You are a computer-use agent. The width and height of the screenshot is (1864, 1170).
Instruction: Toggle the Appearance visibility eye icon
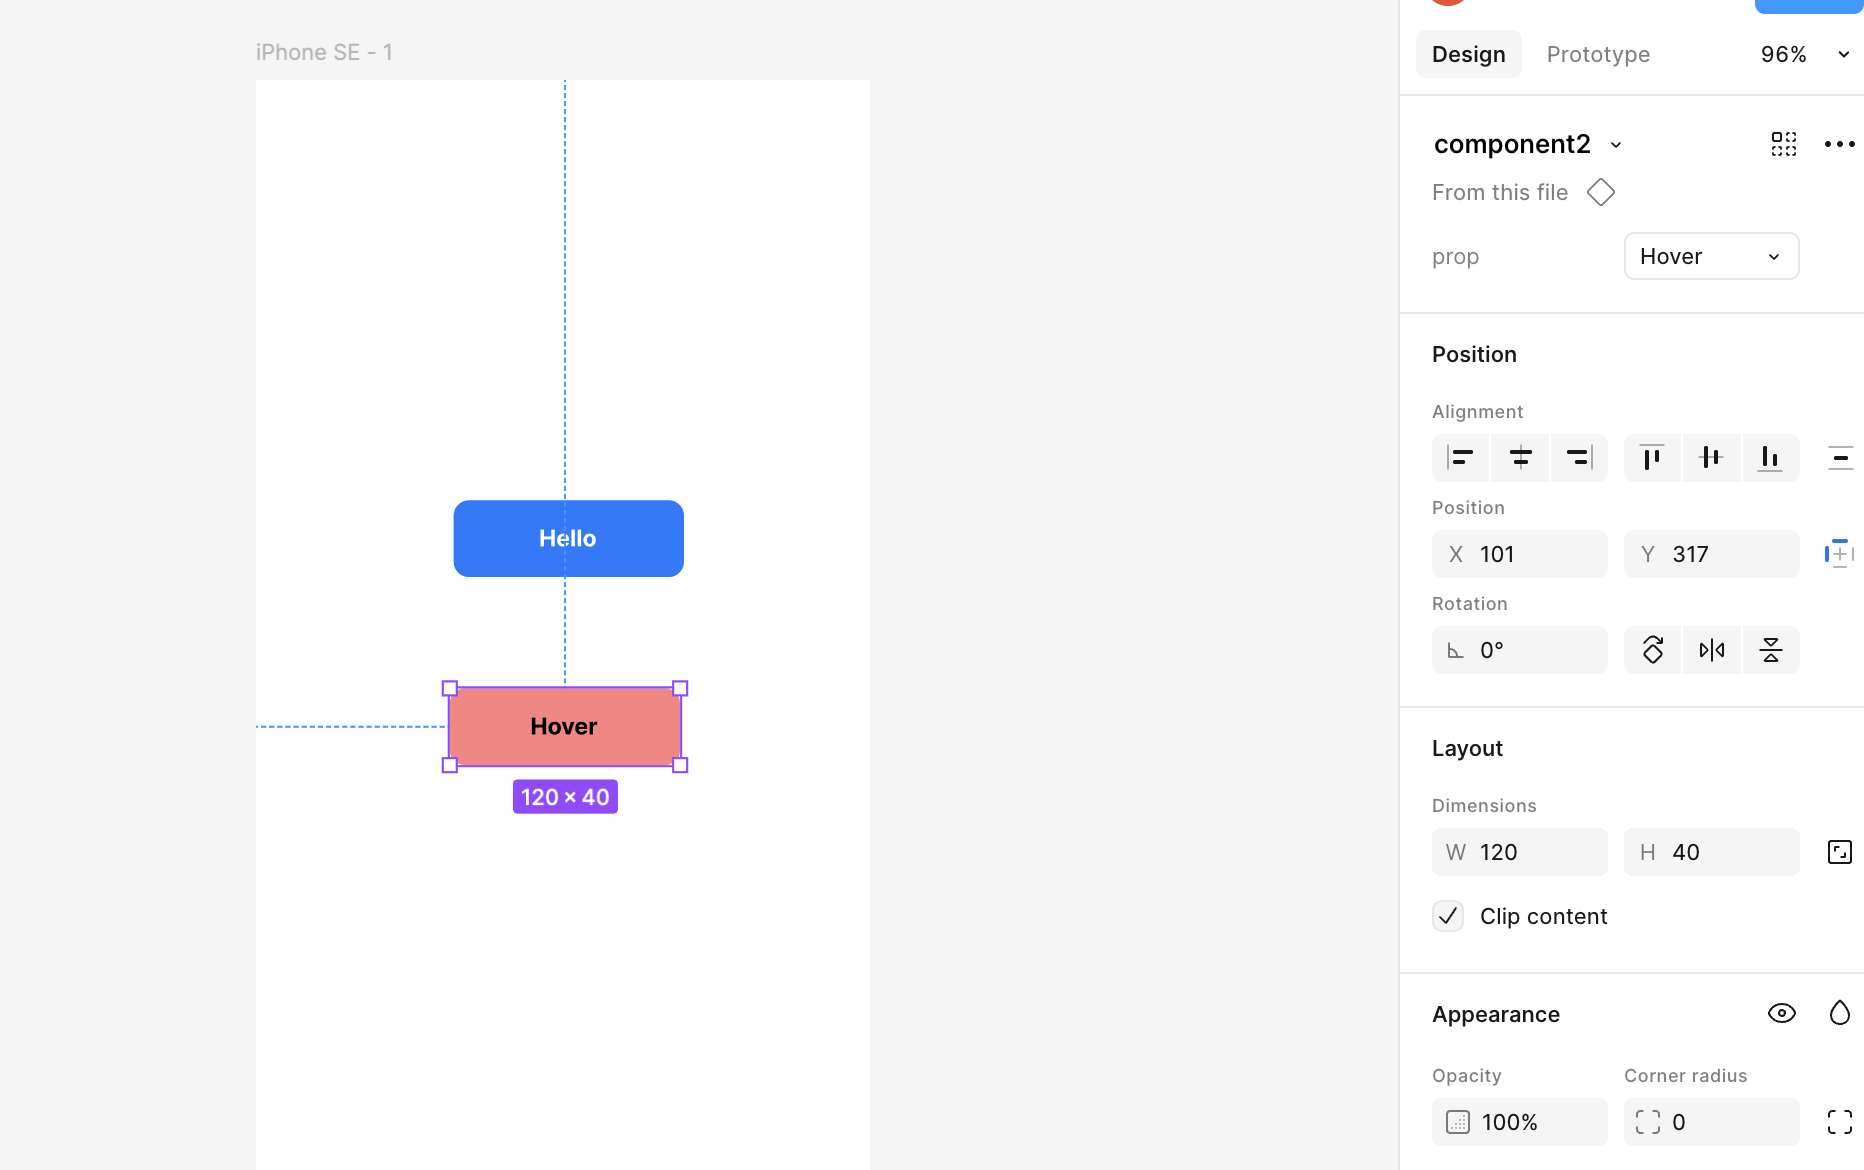[x=1781, y=1013]
